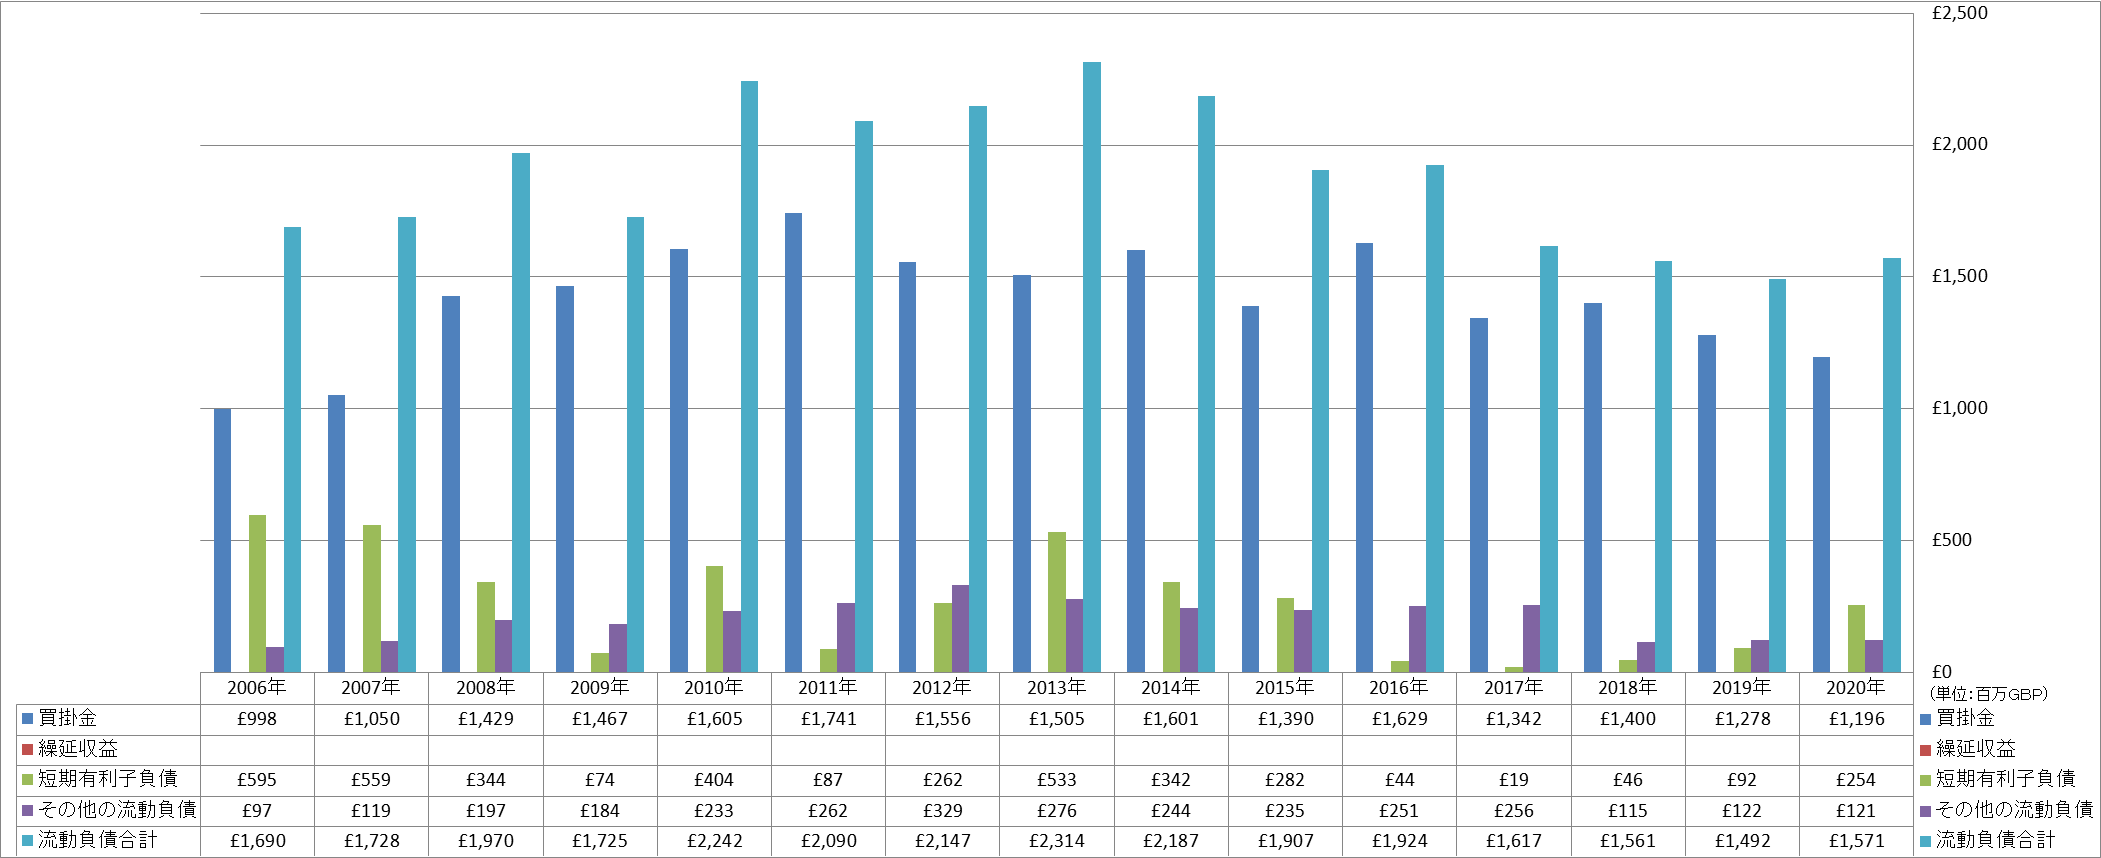Click the 2008年 column header
The height and width of the screenshot is (858, 2101).
[x=486, y=688]
